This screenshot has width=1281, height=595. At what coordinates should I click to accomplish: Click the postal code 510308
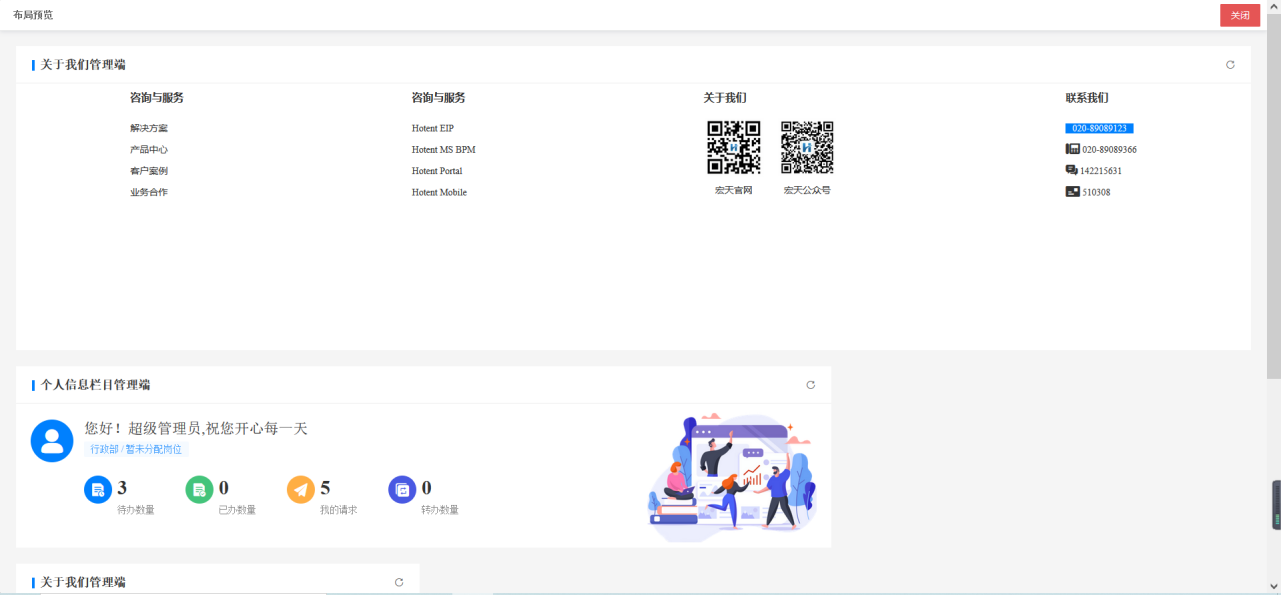coord(1096,192)
